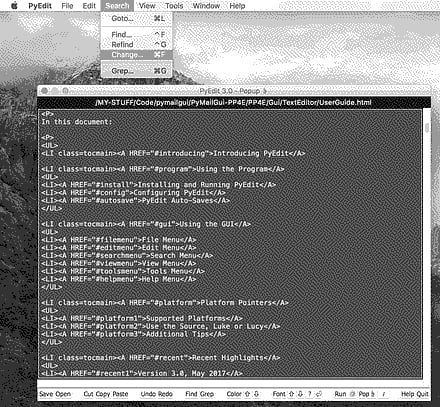Viewport: 440px width, 407px height.
Task: Open the Edit menu
Action: pos(89,6)
